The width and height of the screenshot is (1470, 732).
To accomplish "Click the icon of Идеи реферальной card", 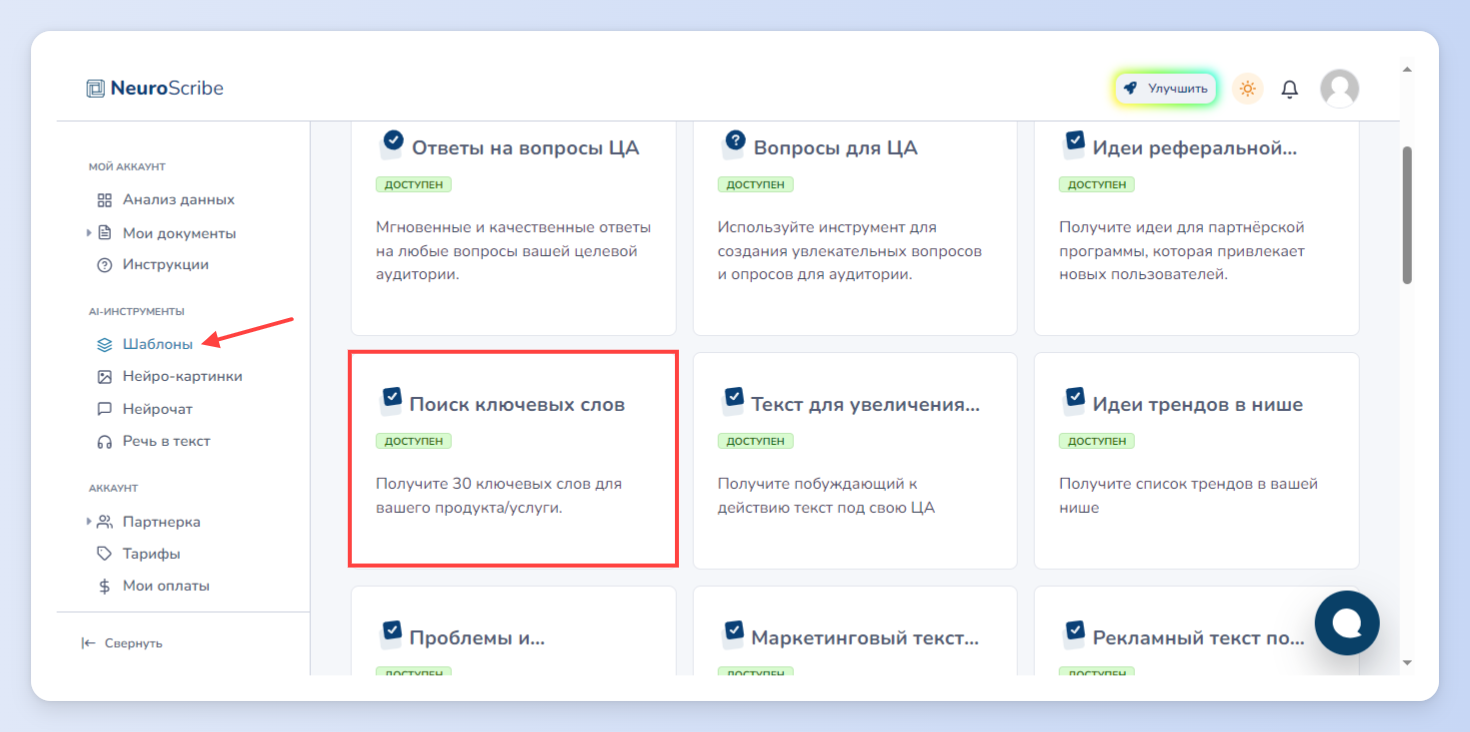I will 1074,144.
